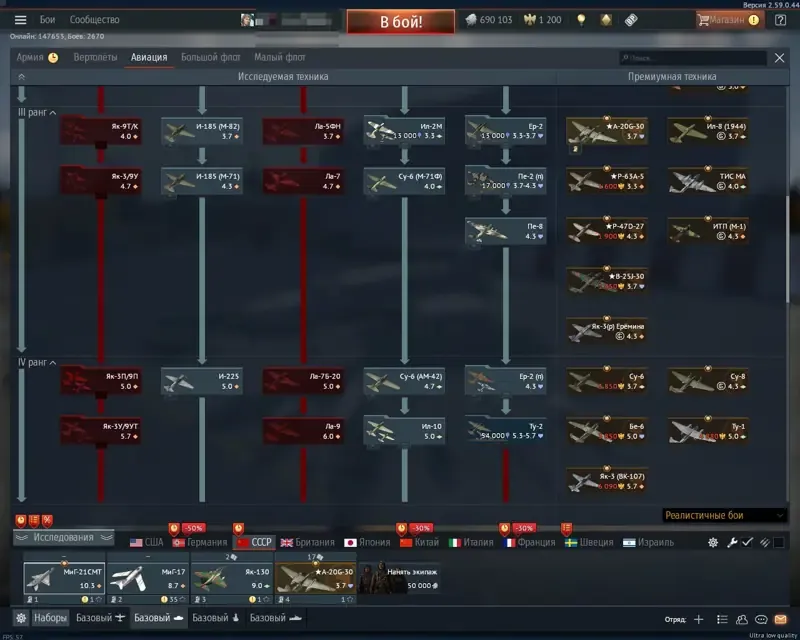Select the Як-130 crew slot
The height and width of the screenshot is (640, 800).
click(x=231, y=578)
